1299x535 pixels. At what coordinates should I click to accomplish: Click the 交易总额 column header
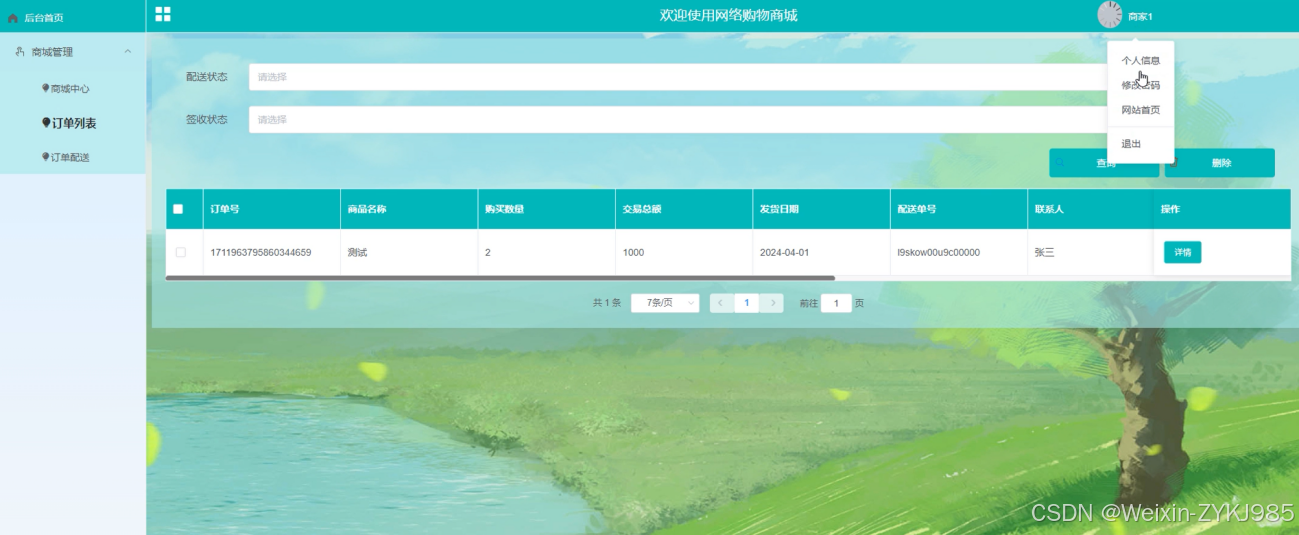click(x=642, y=209)
